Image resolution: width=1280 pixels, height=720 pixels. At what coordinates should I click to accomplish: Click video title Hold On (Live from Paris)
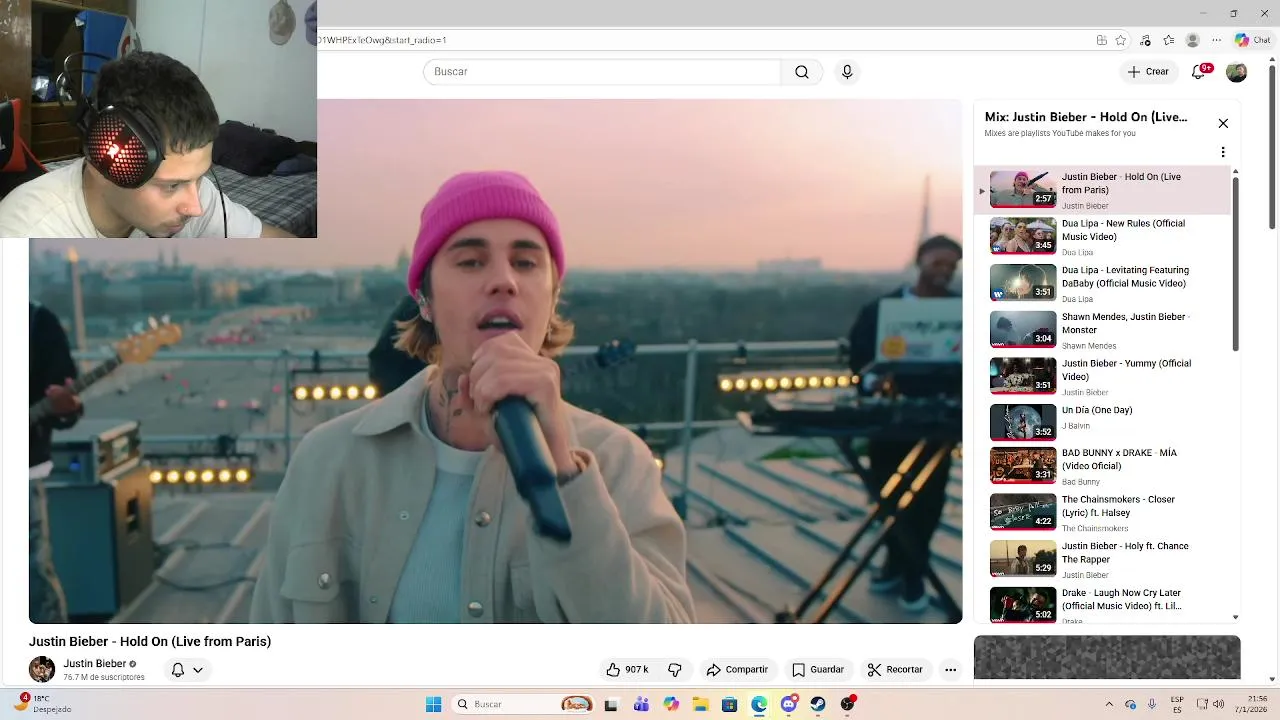pyautogui.click(x=150, y=642)
